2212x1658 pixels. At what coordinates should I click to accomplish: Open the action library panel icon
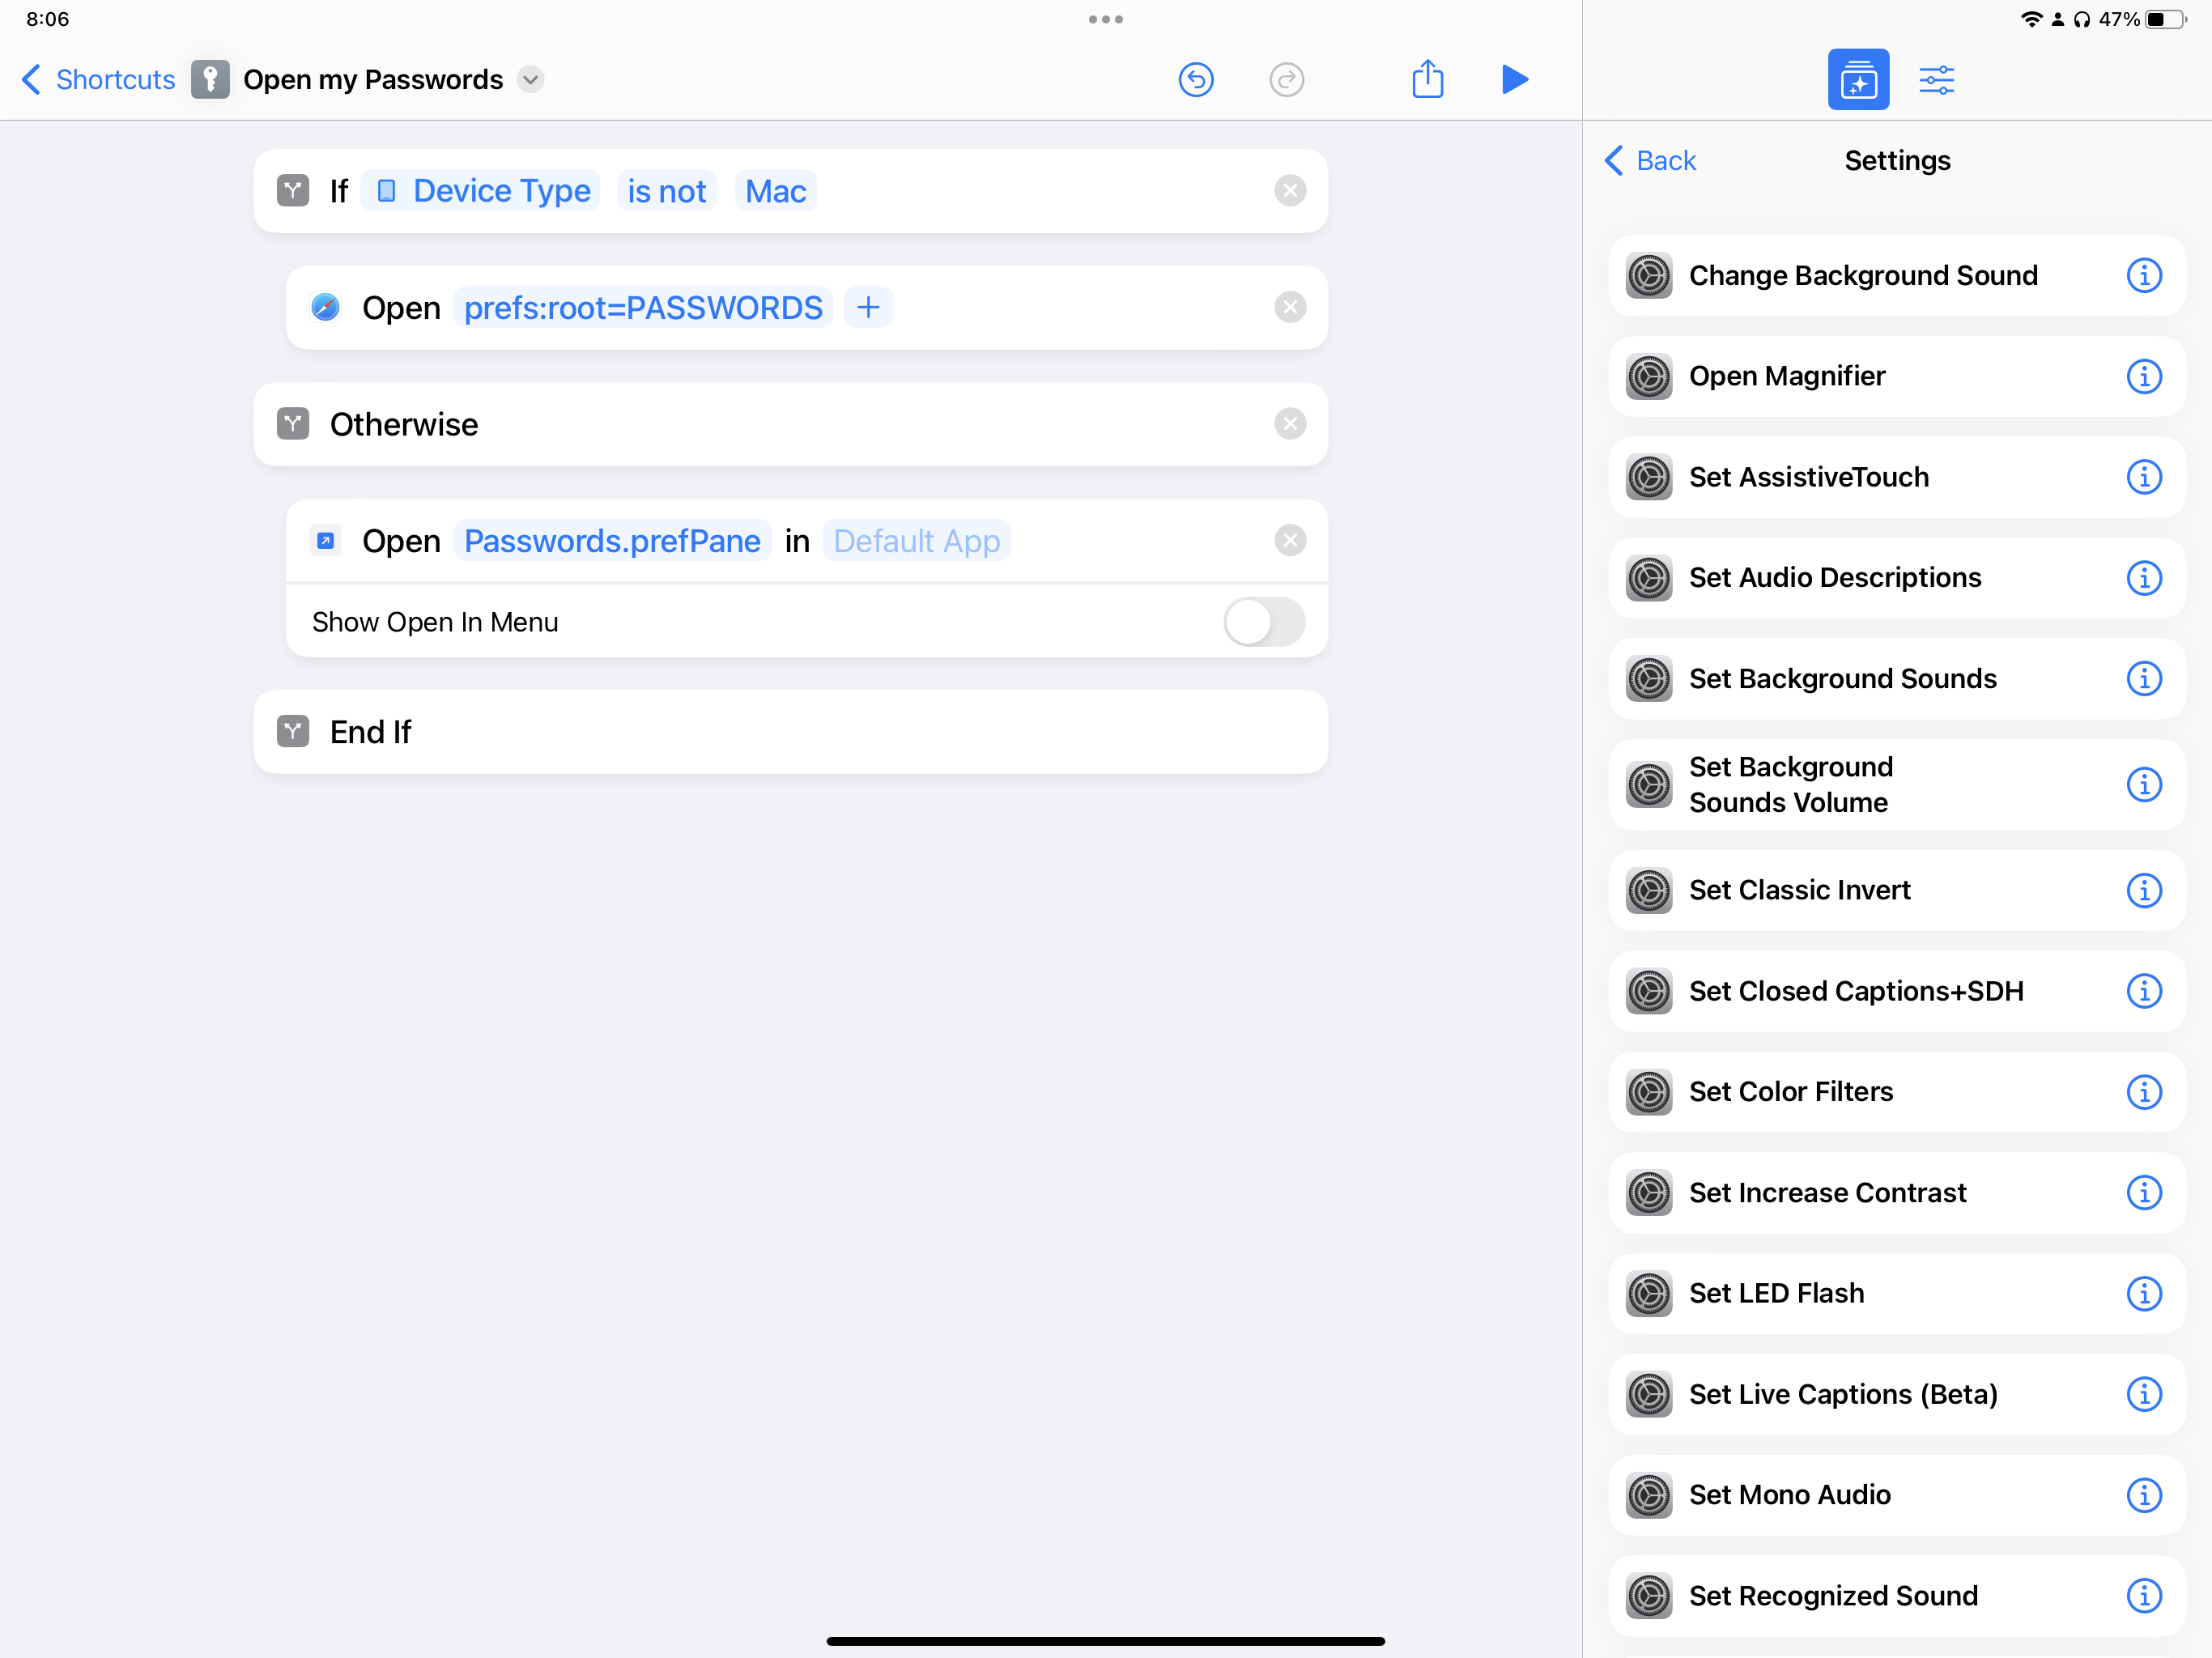point(1858,79)
